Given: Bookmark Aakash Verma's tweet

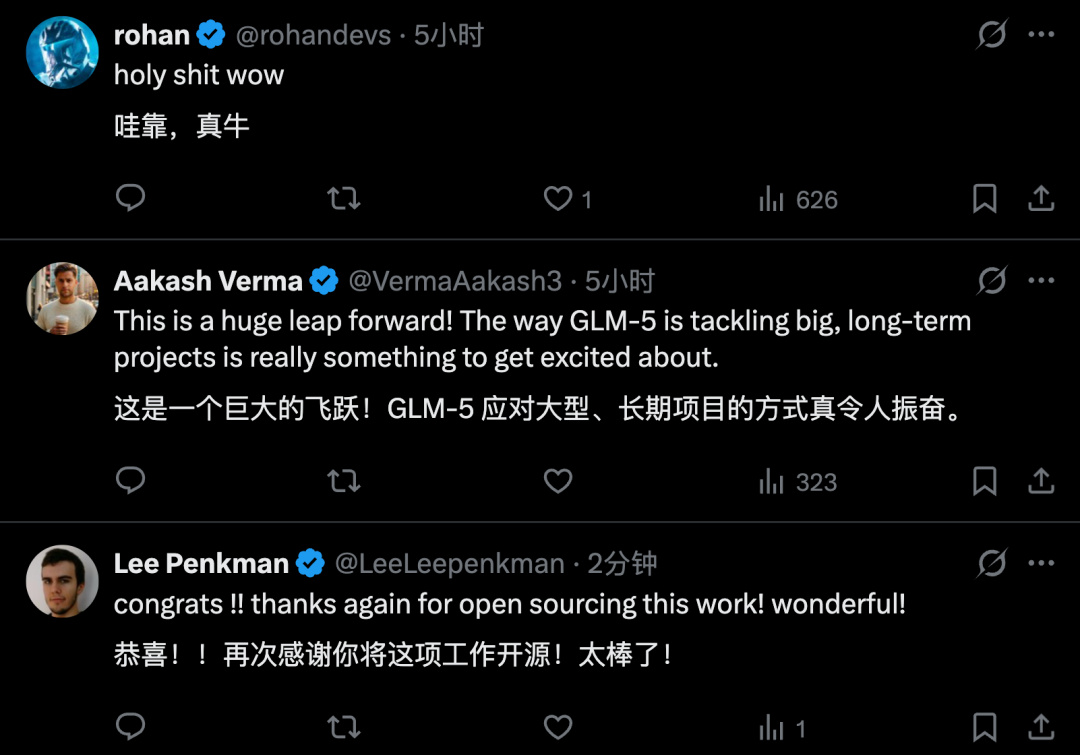Looking at the screenshot, I should (985, 482).
